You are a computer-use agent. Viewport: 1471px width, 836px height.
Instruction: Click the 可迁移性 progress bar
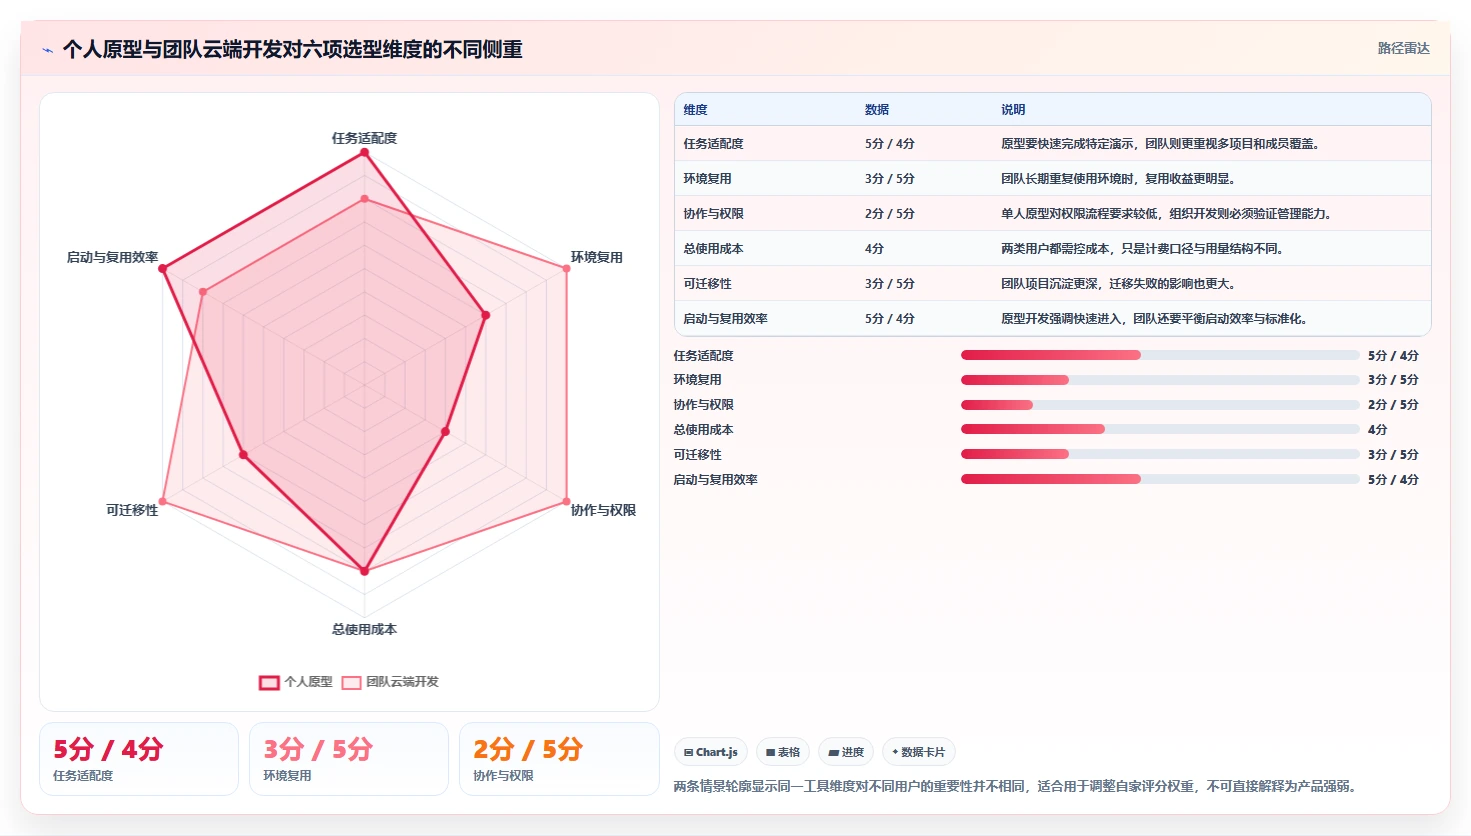[x=1160, y=454]
